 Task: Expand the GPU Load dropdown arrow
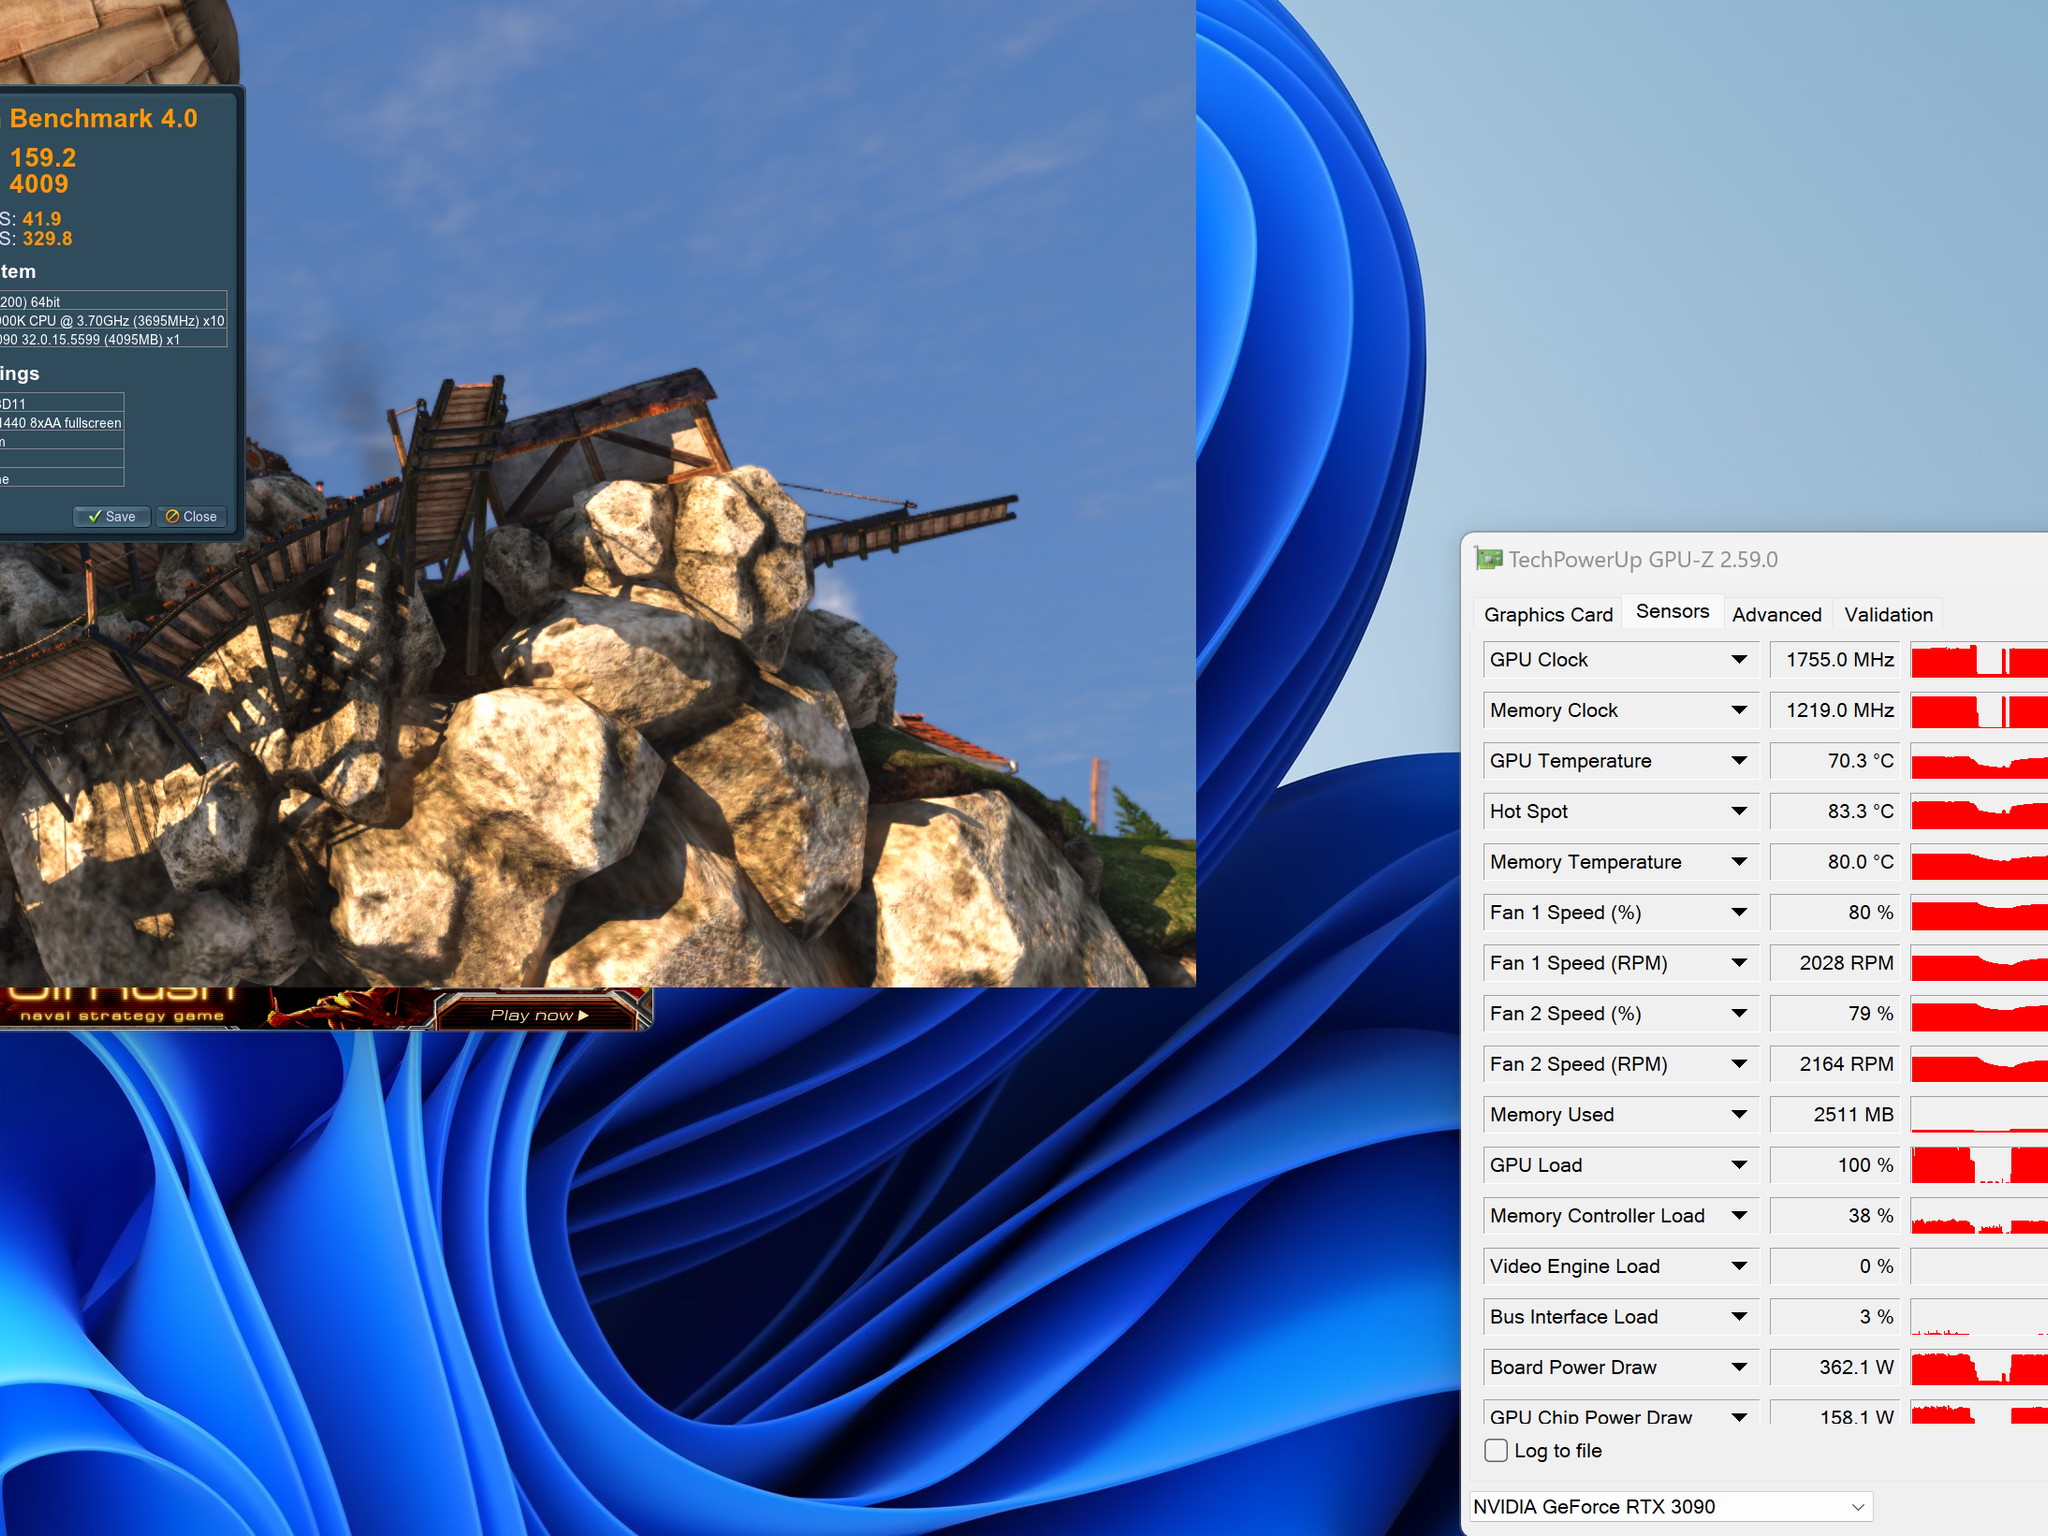click(1739, 1165)
